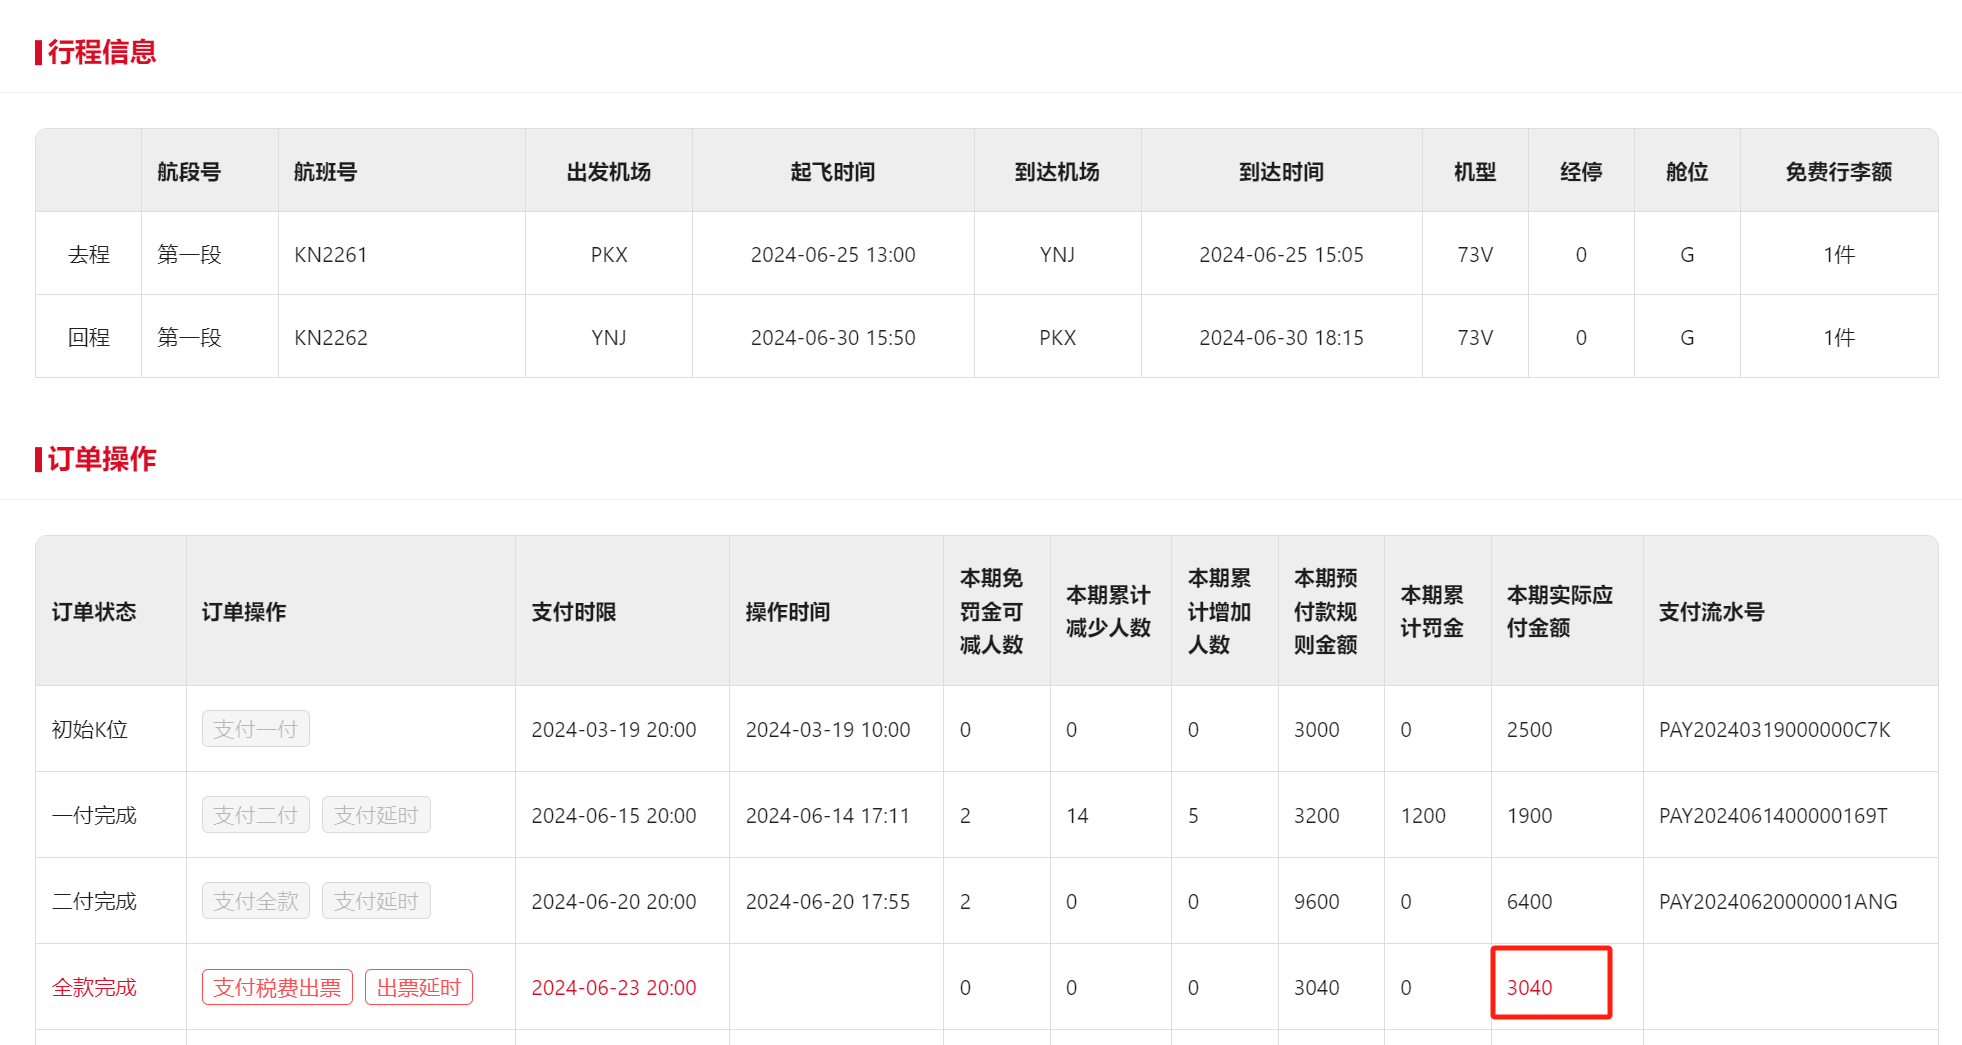1962x1045 pixels.
Task: Click the 支付流水号 column header
Action: (x=1711, y=612)
